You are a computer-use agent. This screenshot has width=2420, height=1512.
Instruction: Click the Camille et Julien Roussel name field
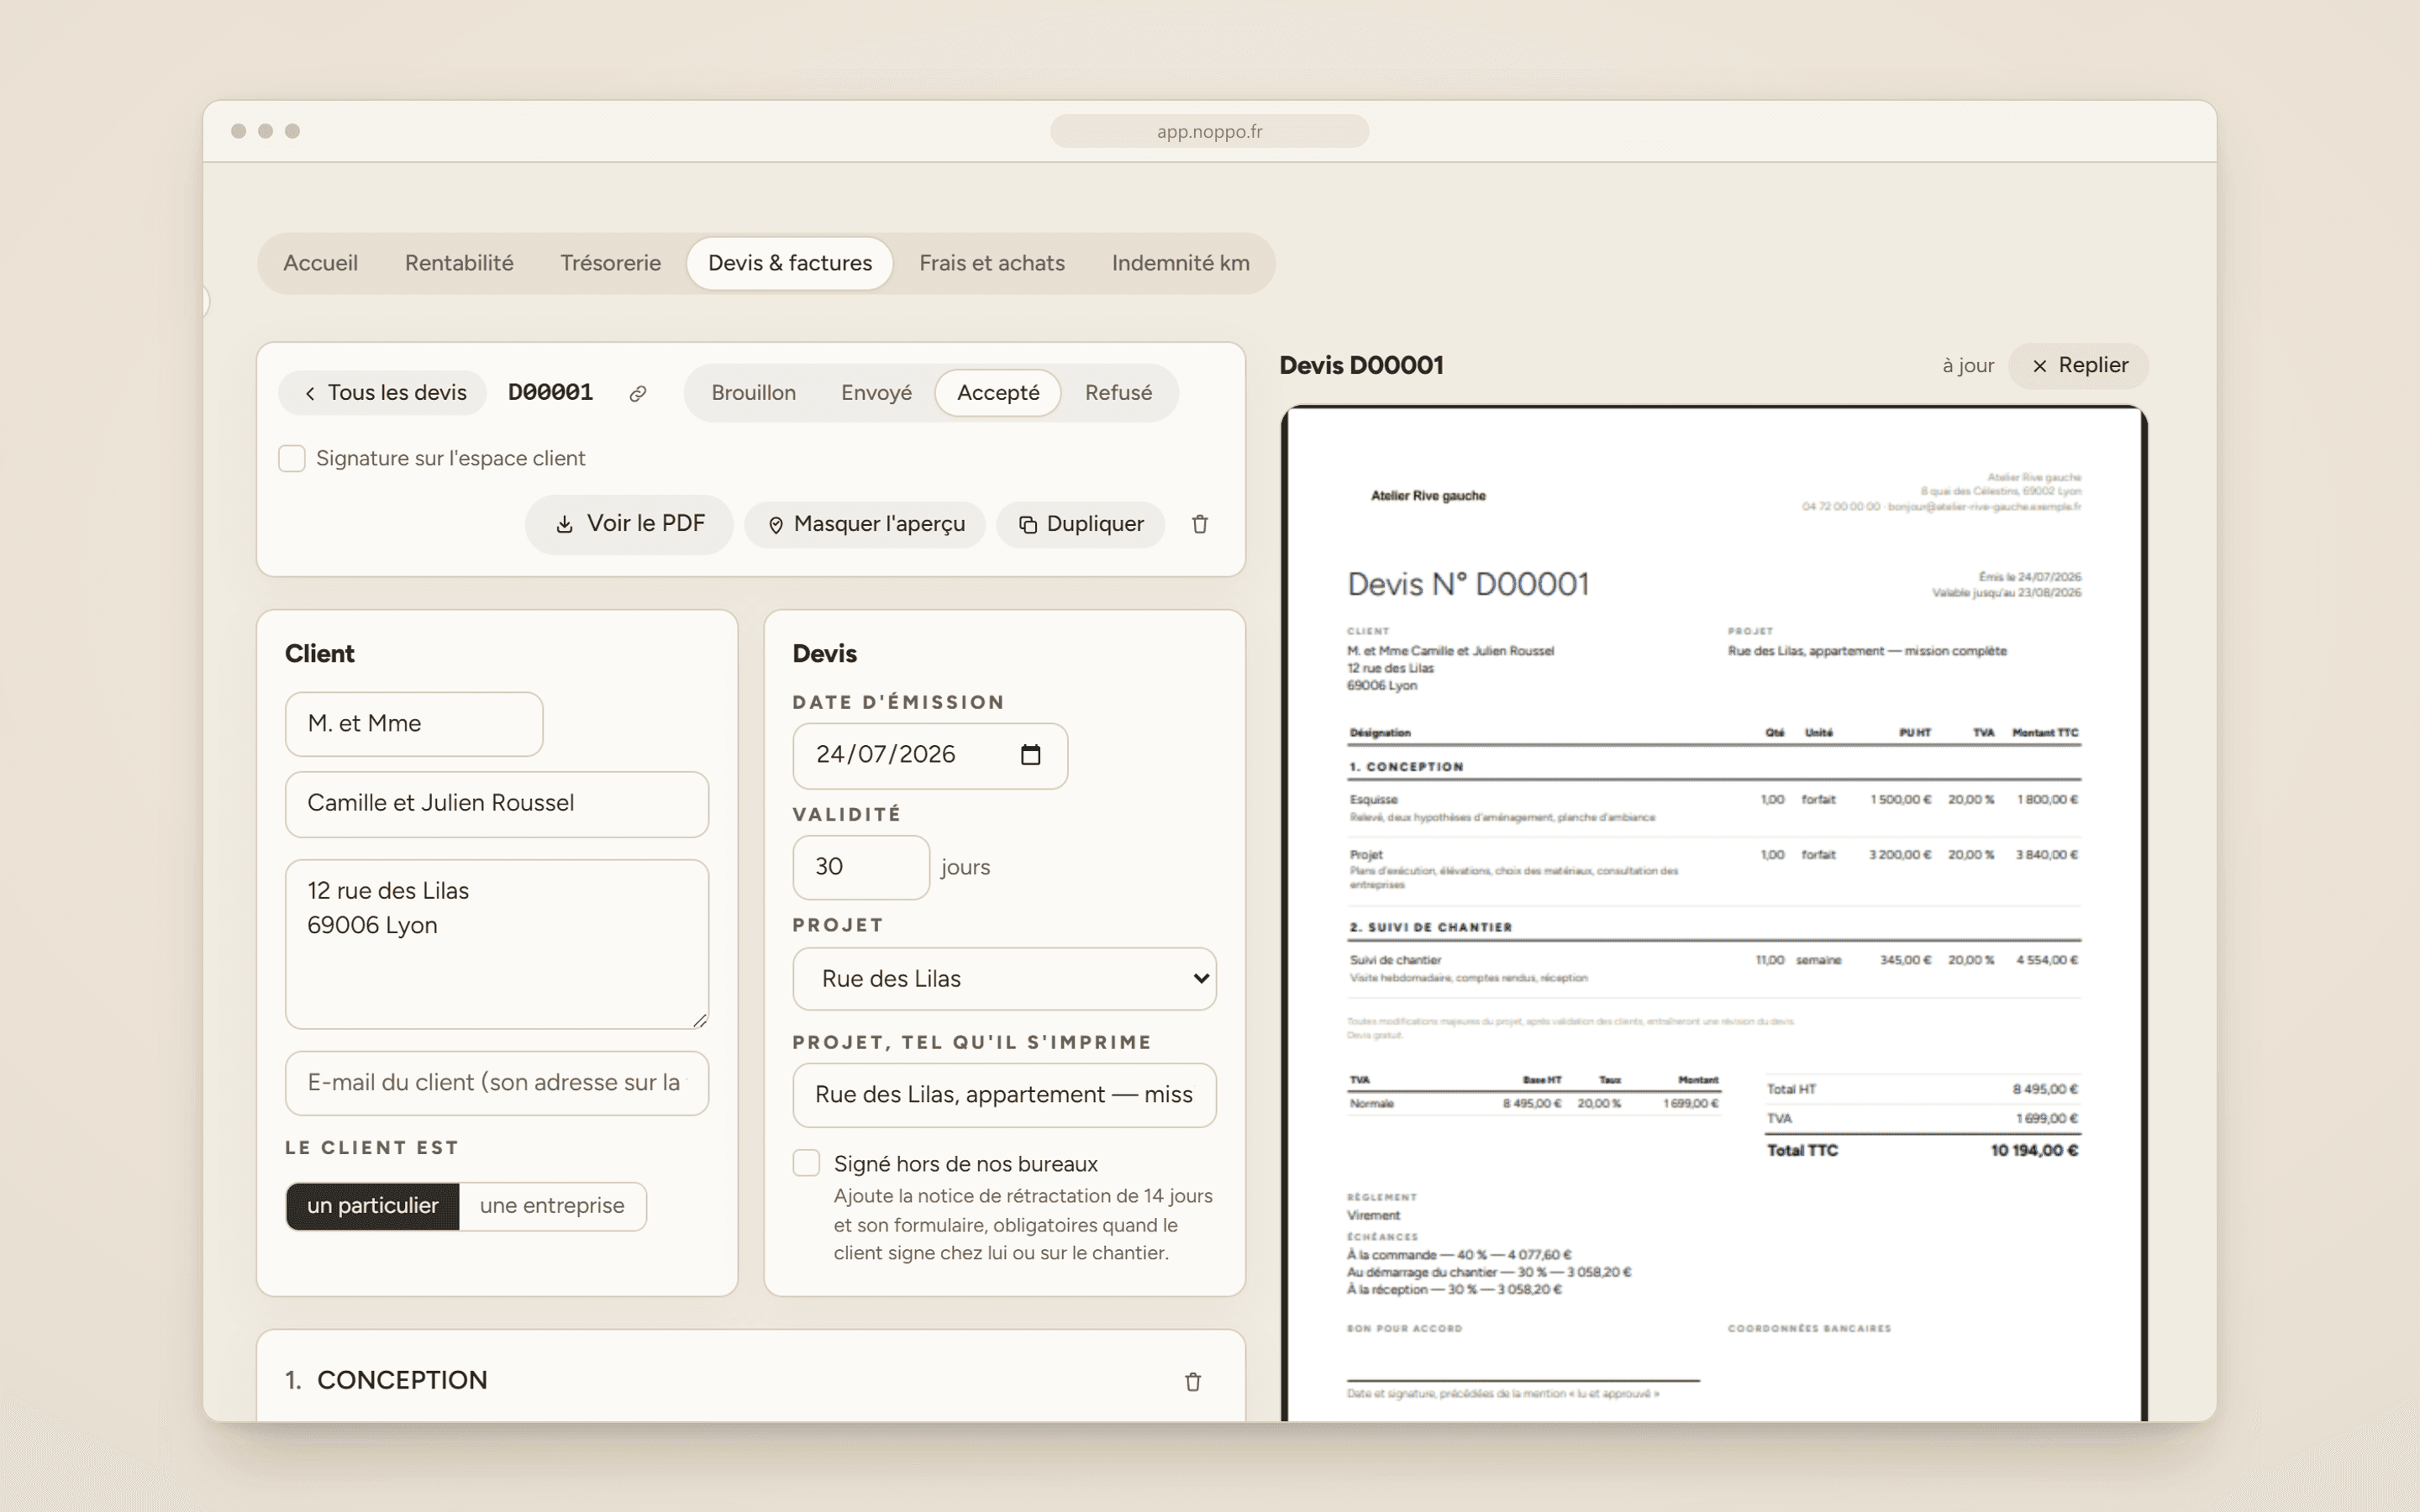pos(497,804)
